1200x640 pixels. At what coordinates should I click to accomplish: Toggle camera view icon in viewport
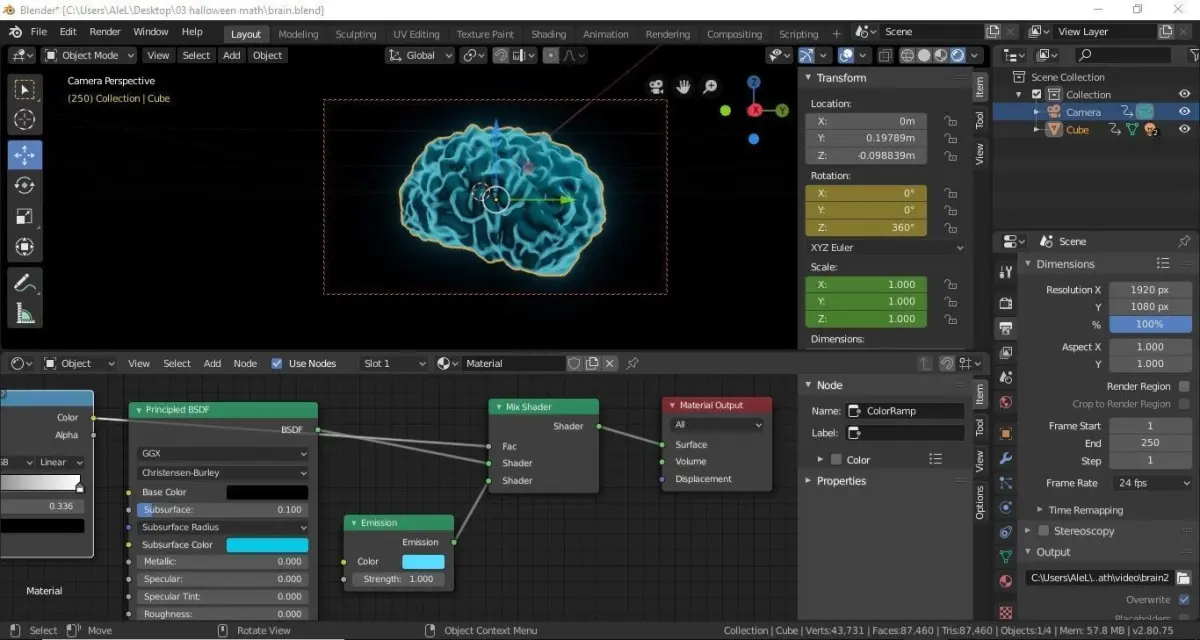click(657, 87)
